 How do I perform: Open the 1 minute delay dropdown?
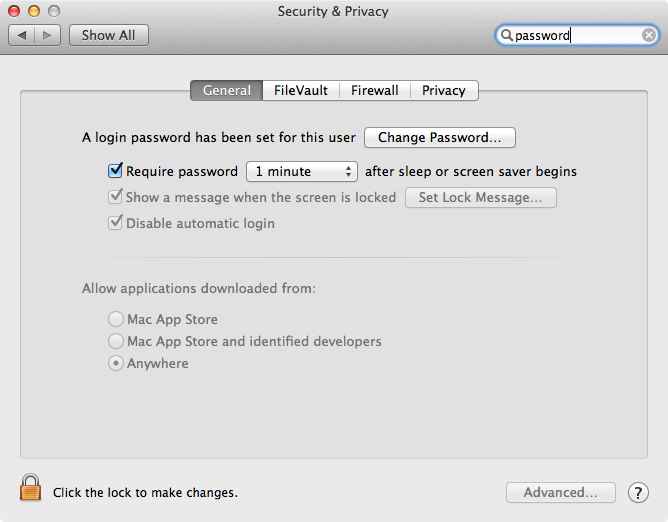point(302,171)
